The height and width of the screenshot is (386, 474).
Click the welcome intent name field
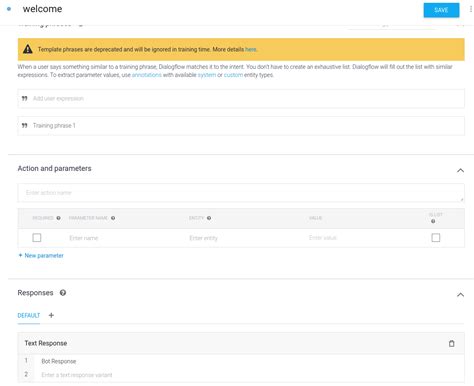42,9
